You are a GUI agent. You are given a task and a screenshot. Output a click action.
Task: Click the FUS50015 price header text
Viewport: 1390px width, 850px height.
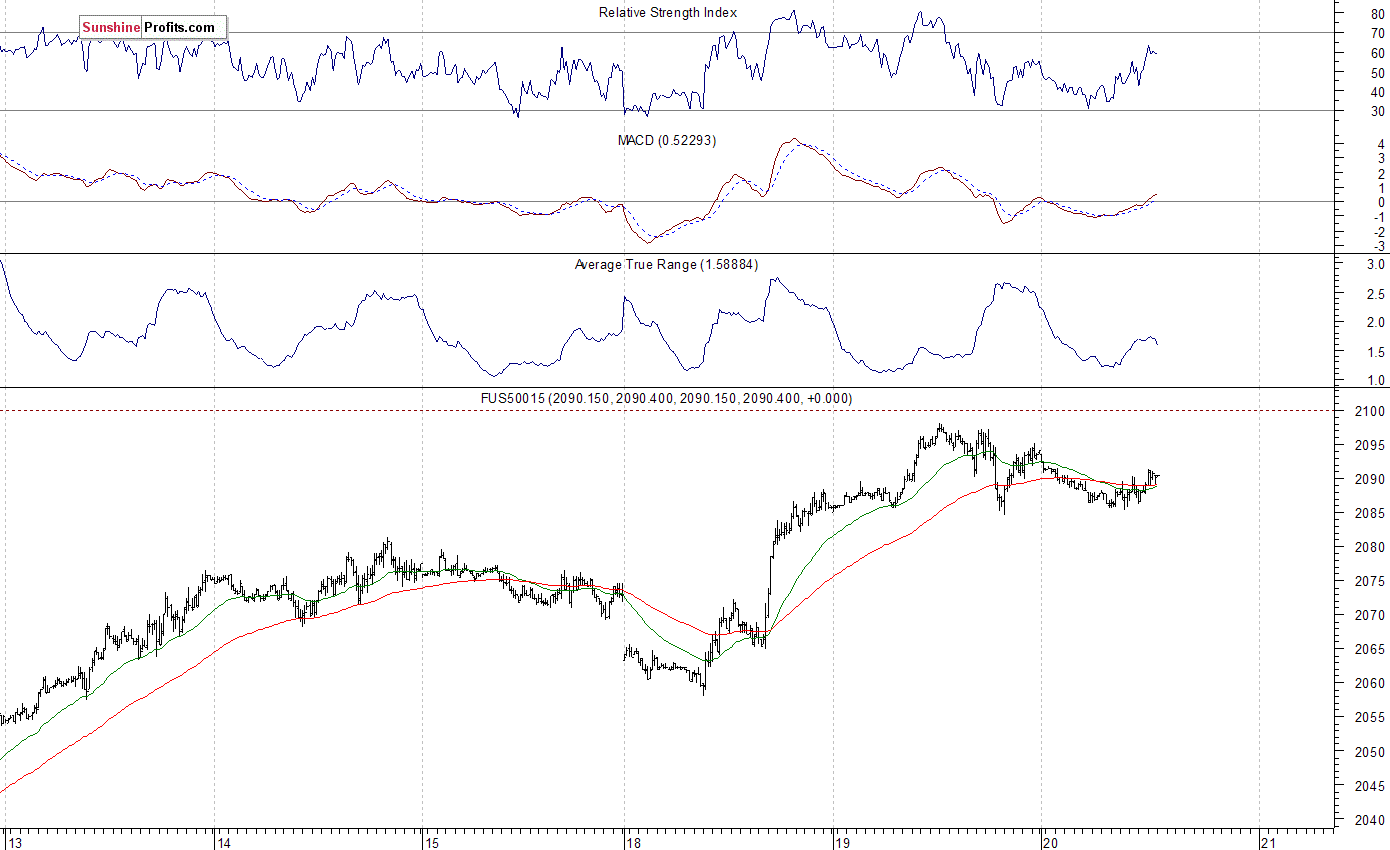pyautogui.click(x=666, y=398)
